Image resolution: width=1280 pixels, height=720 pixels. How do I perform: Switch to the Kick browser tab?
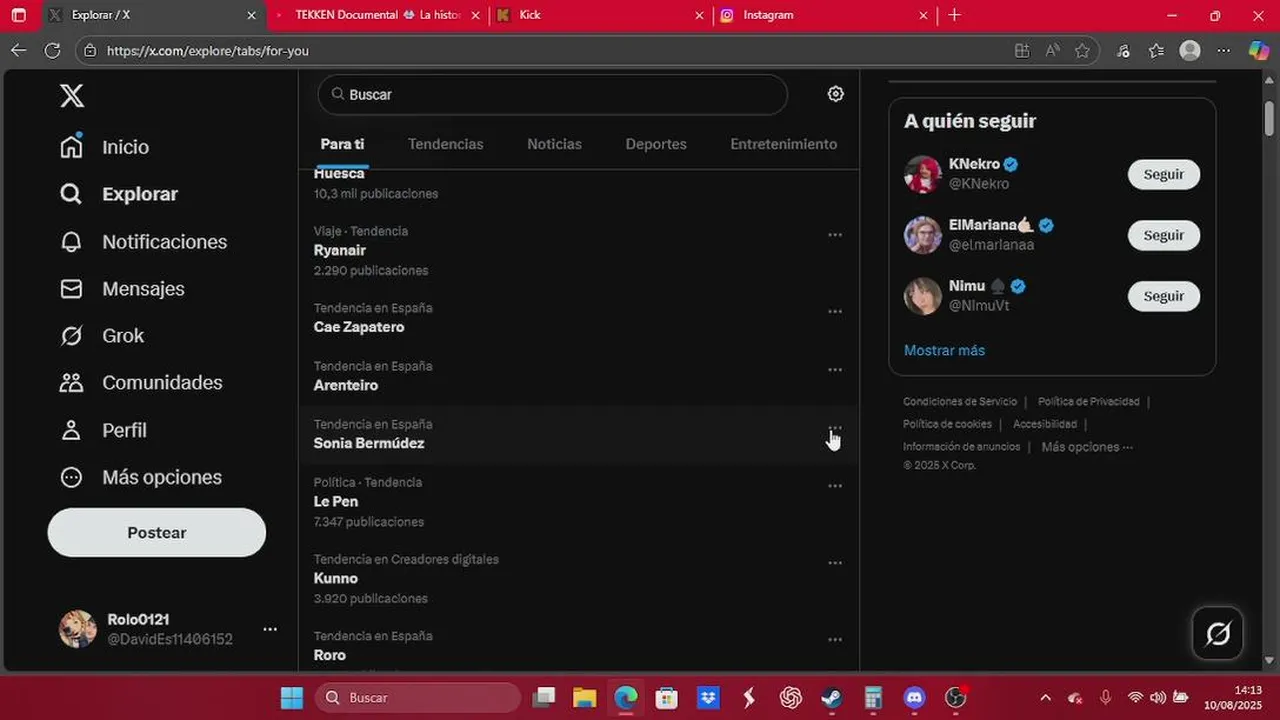click(600, 15)
